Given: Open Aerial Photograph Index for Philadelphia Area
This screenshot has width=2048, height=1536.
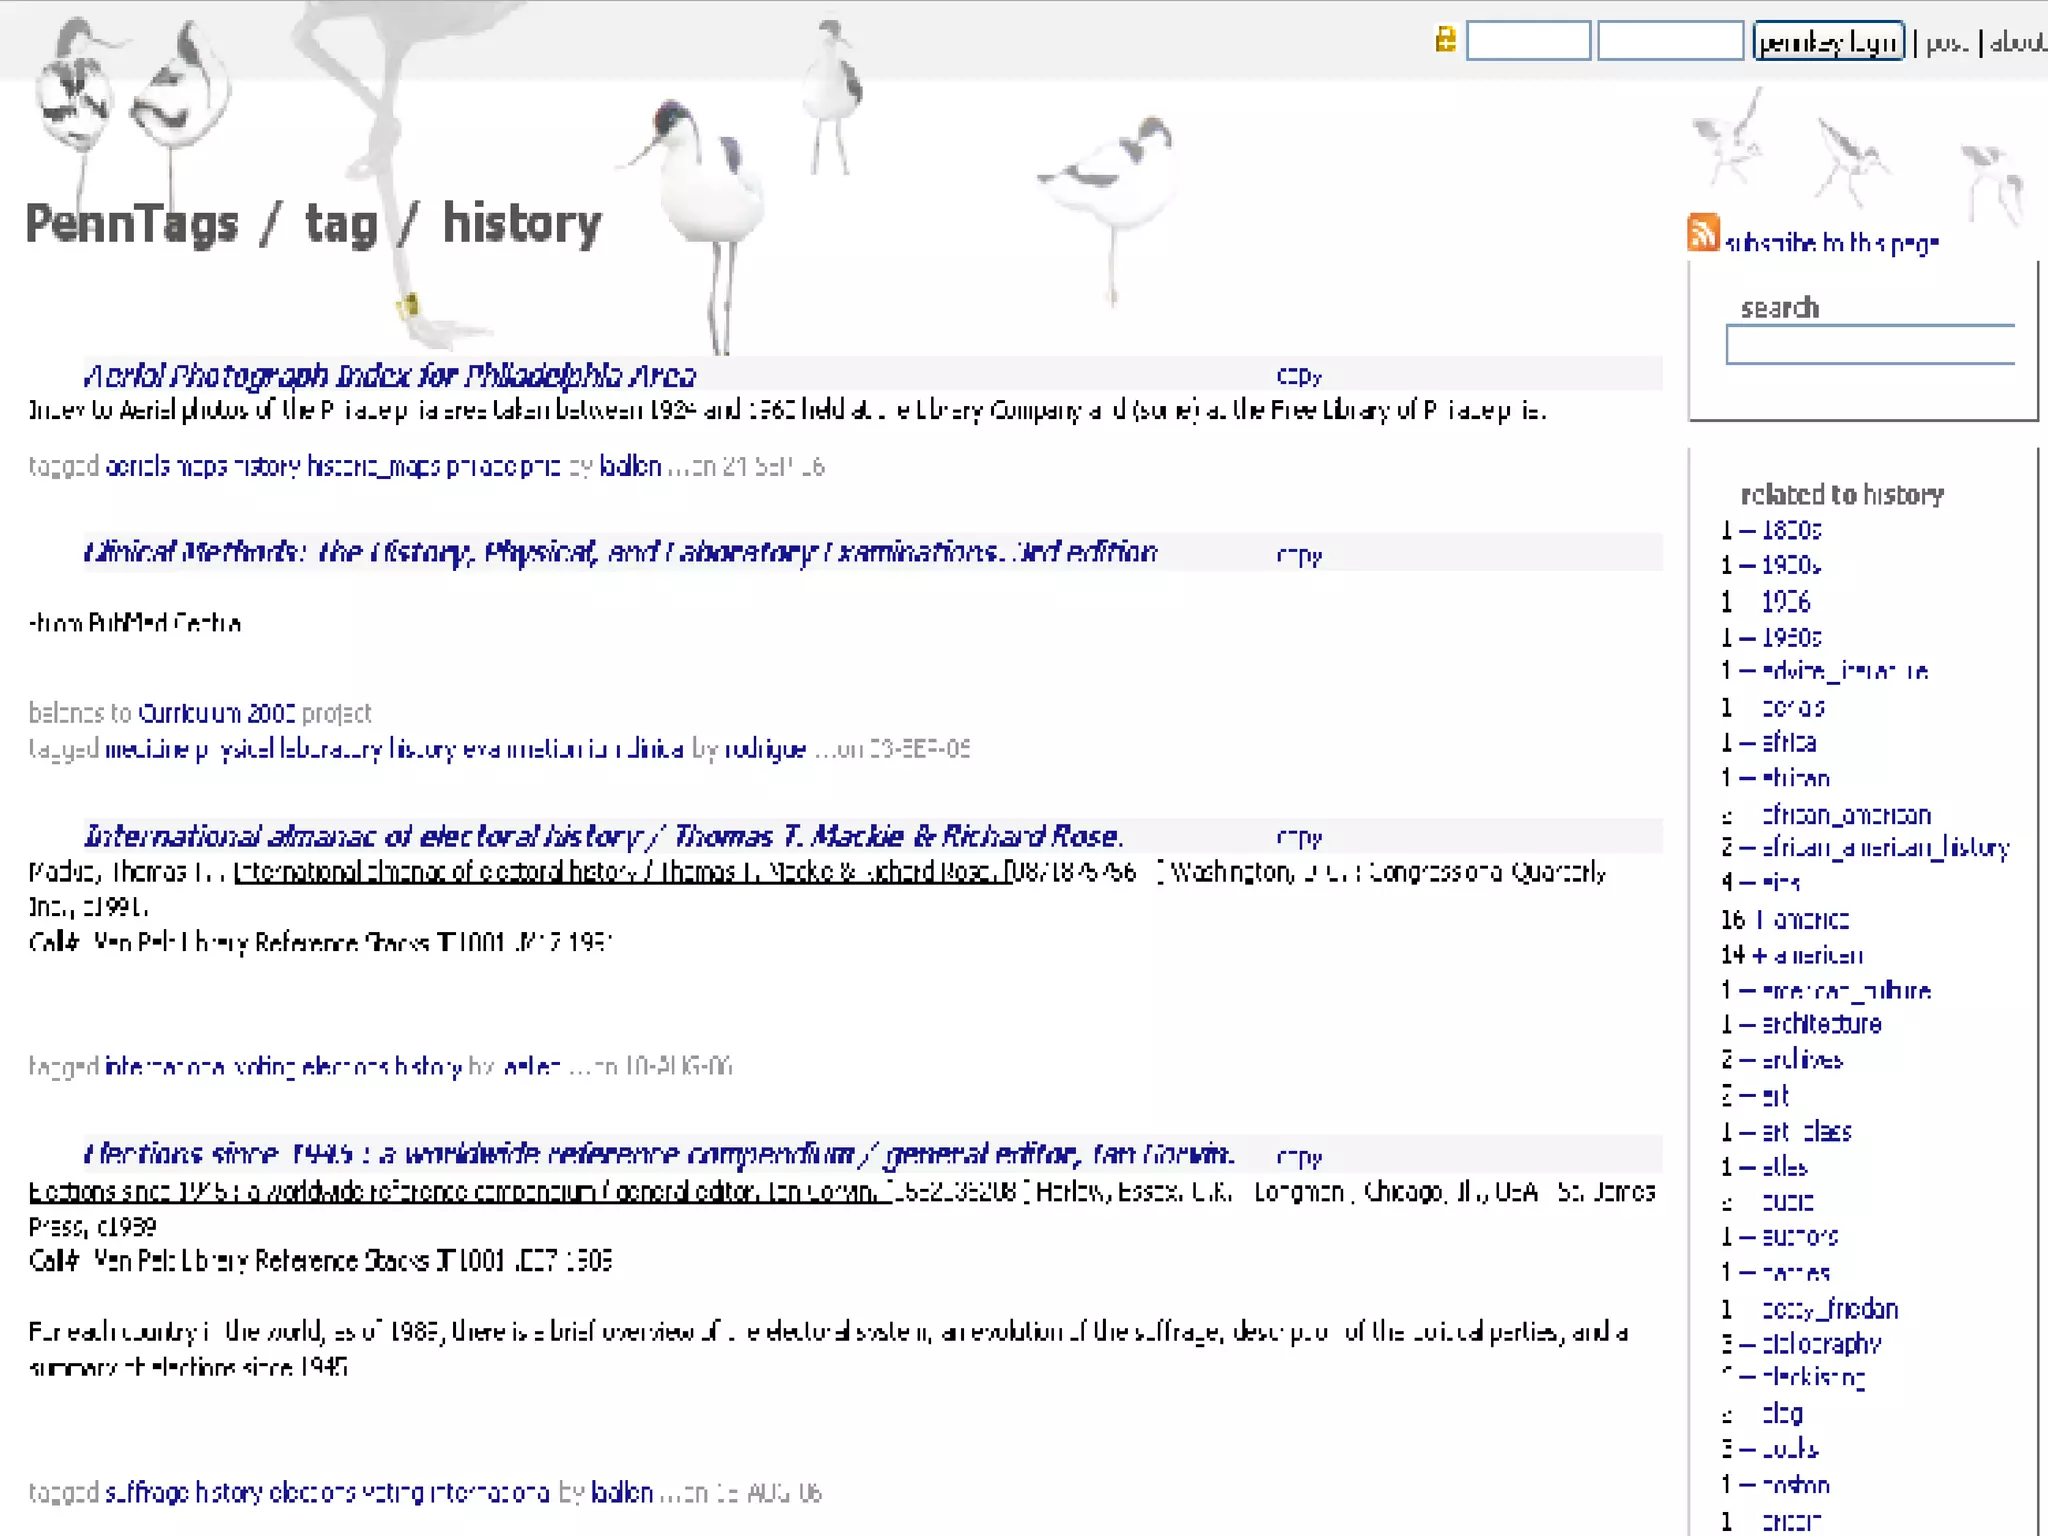Looking at the screenshot, I should [x=390, y=376].
